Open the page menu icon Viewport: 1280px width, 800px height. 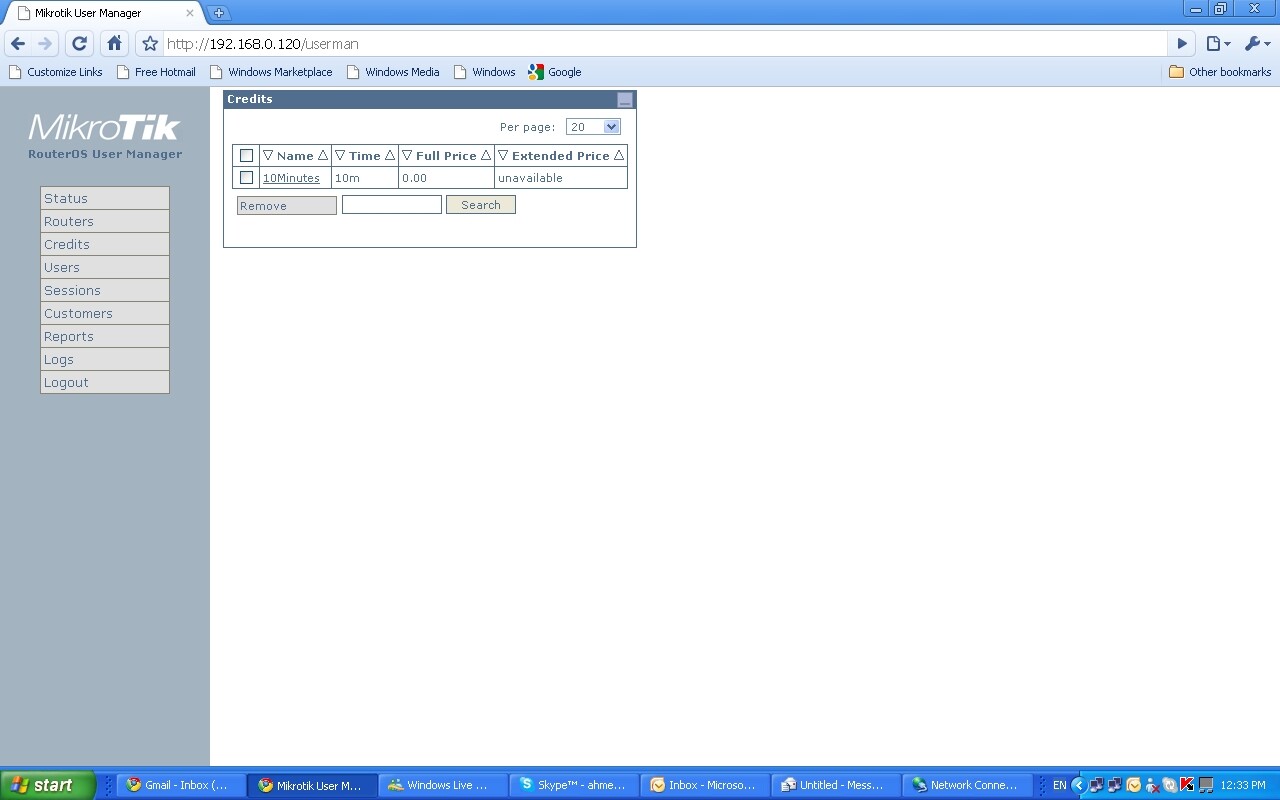coord(1218,44)
